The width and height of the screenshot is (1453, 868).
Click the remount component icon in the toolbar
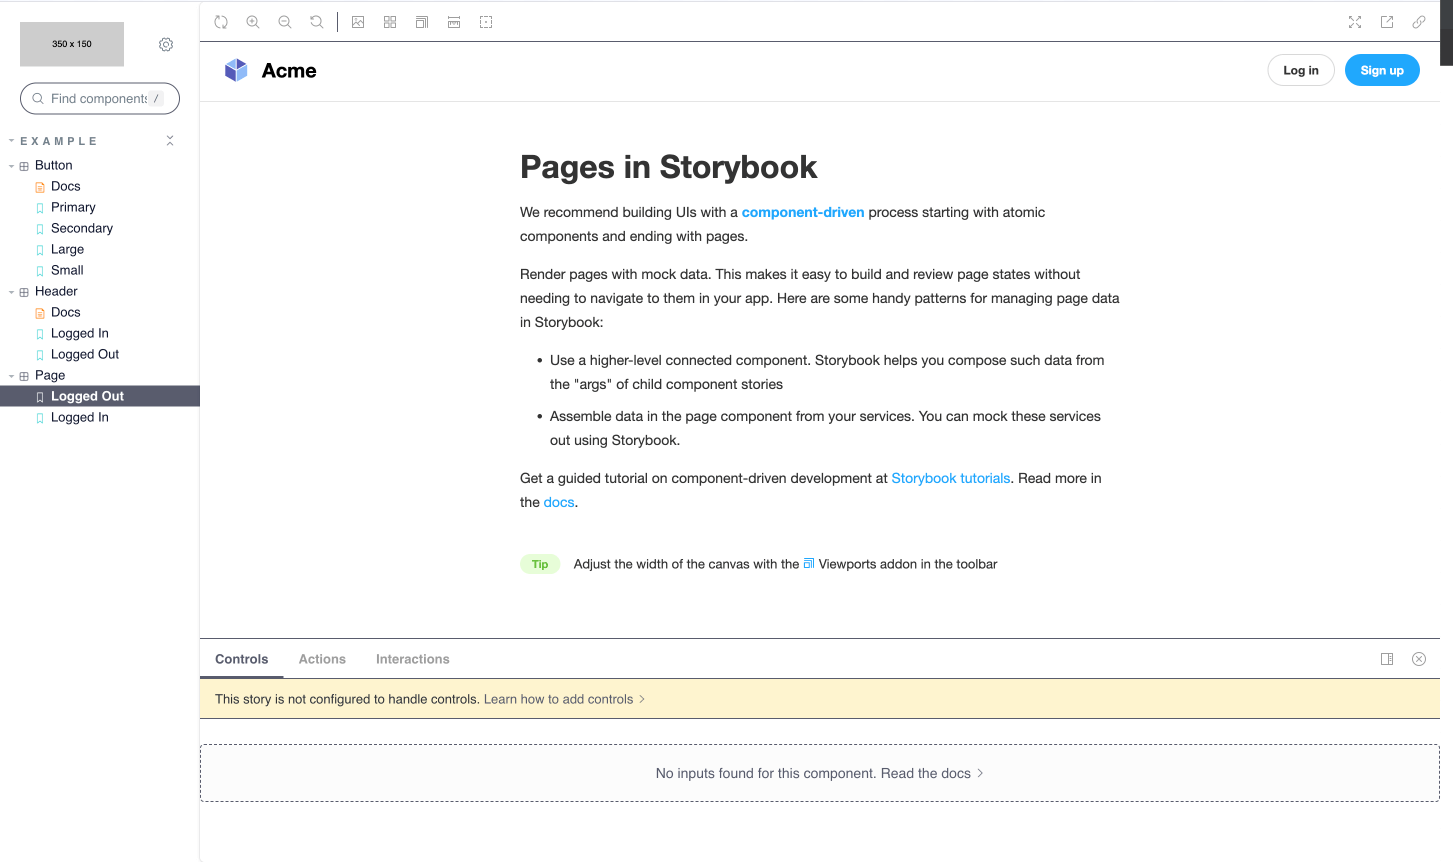(221, 21)
